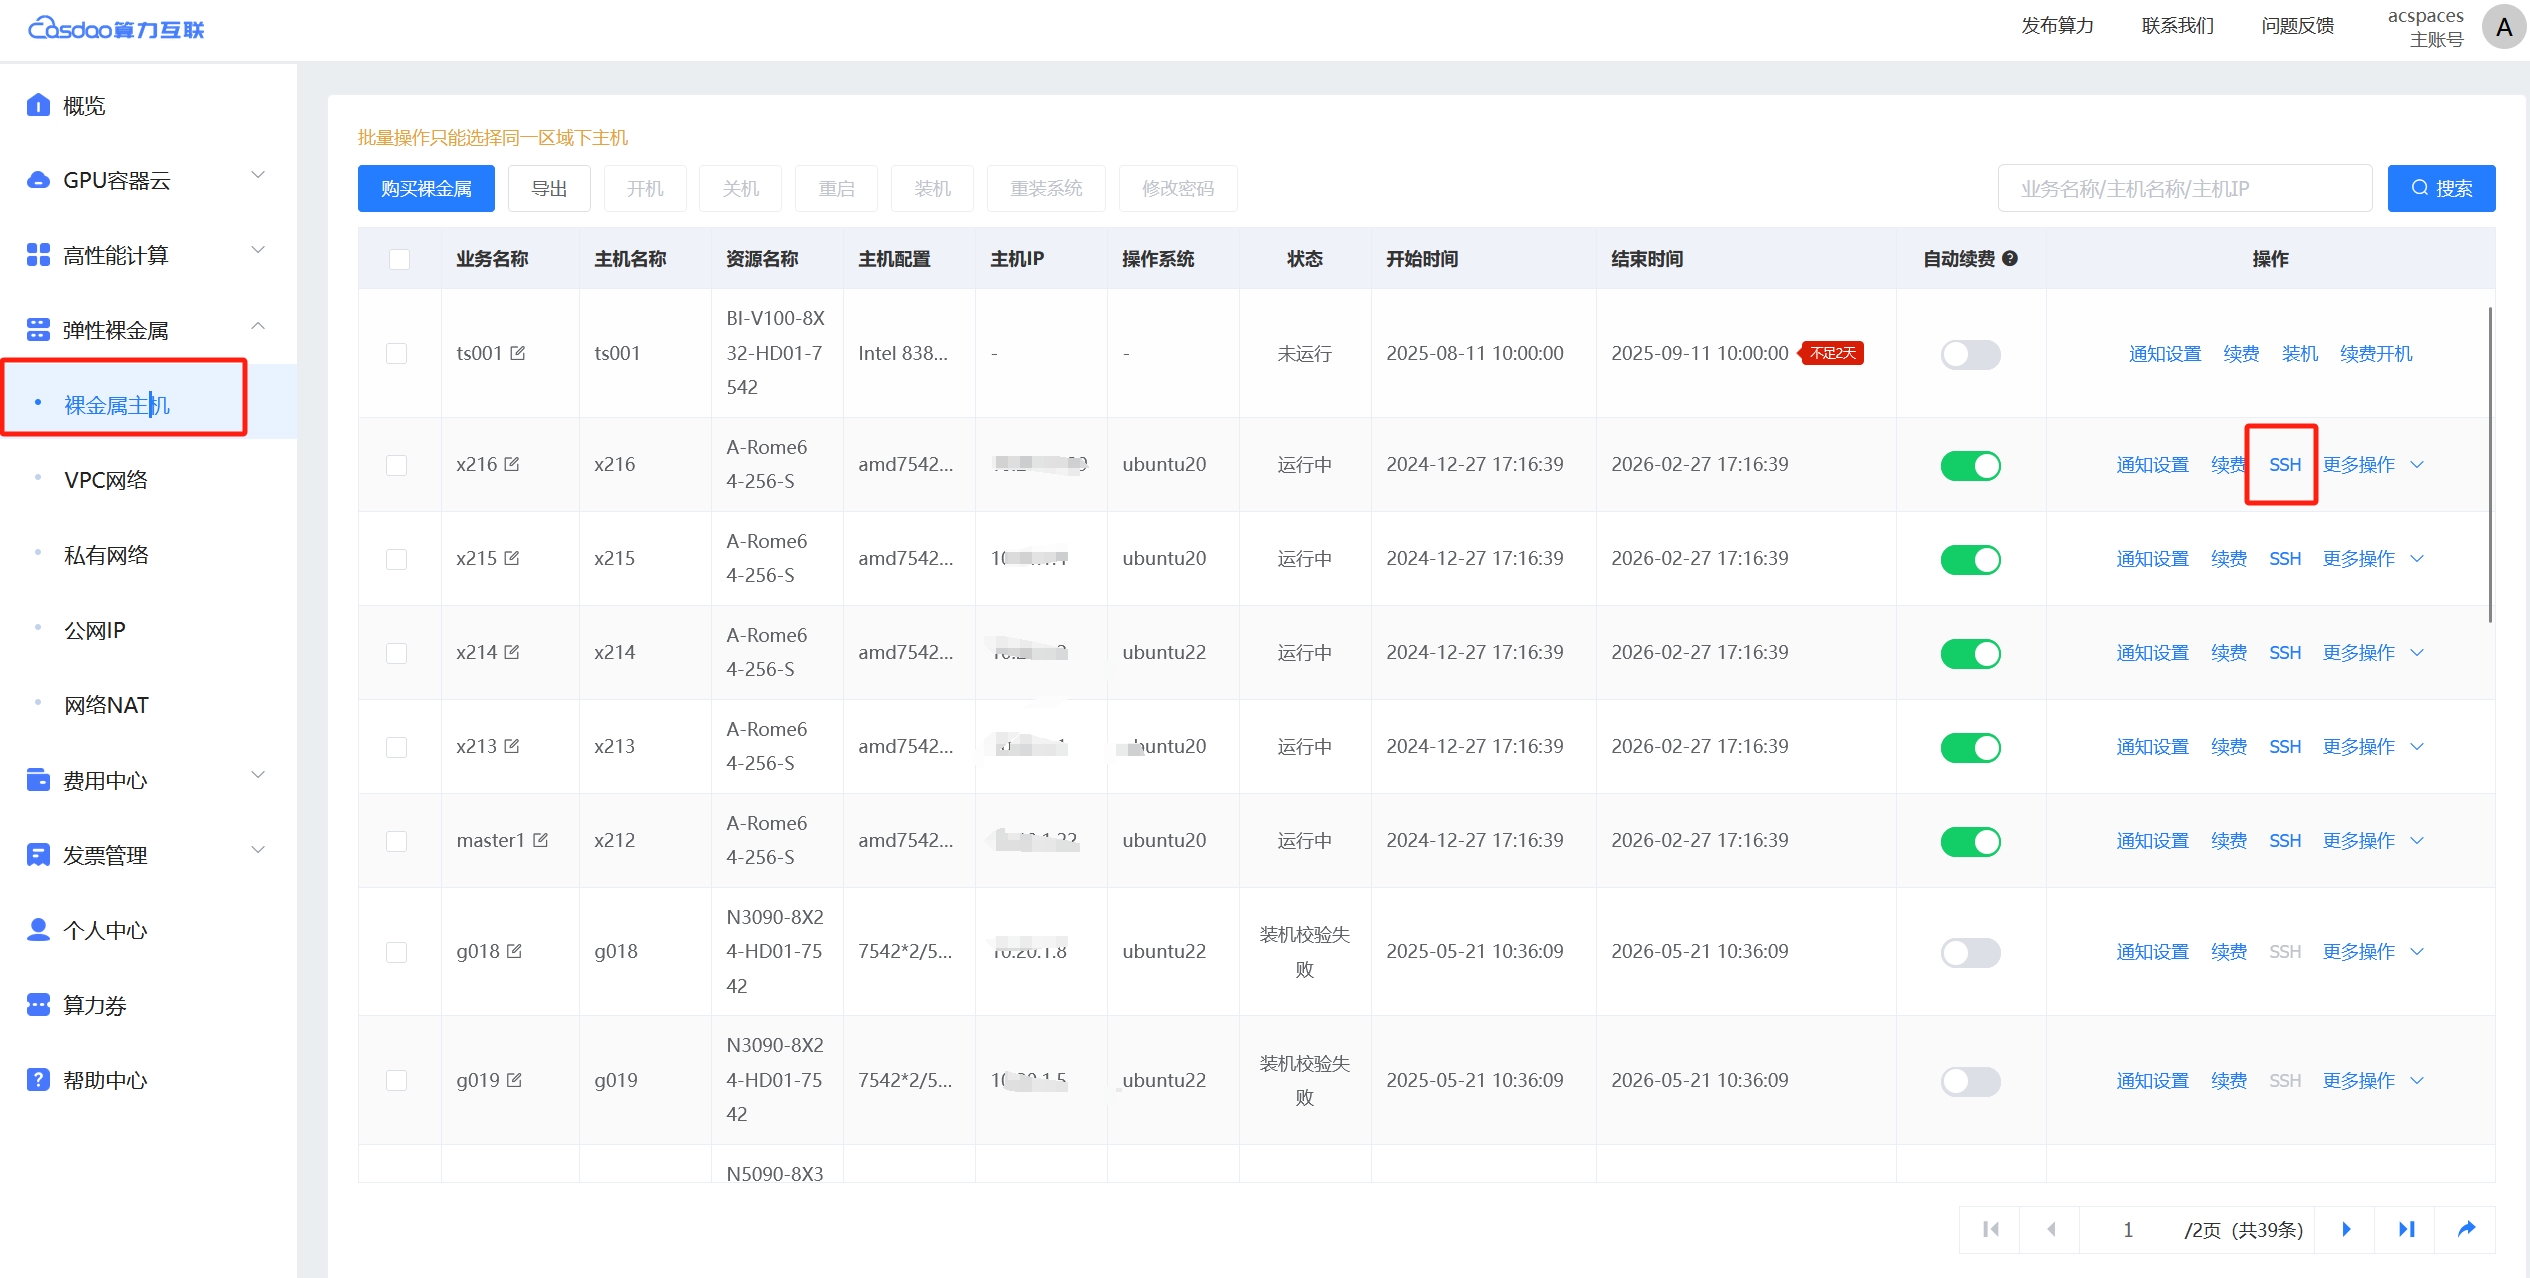Disable auto-renew toggle for x215
The image size is (2530, 1278).
point(1970,559)
